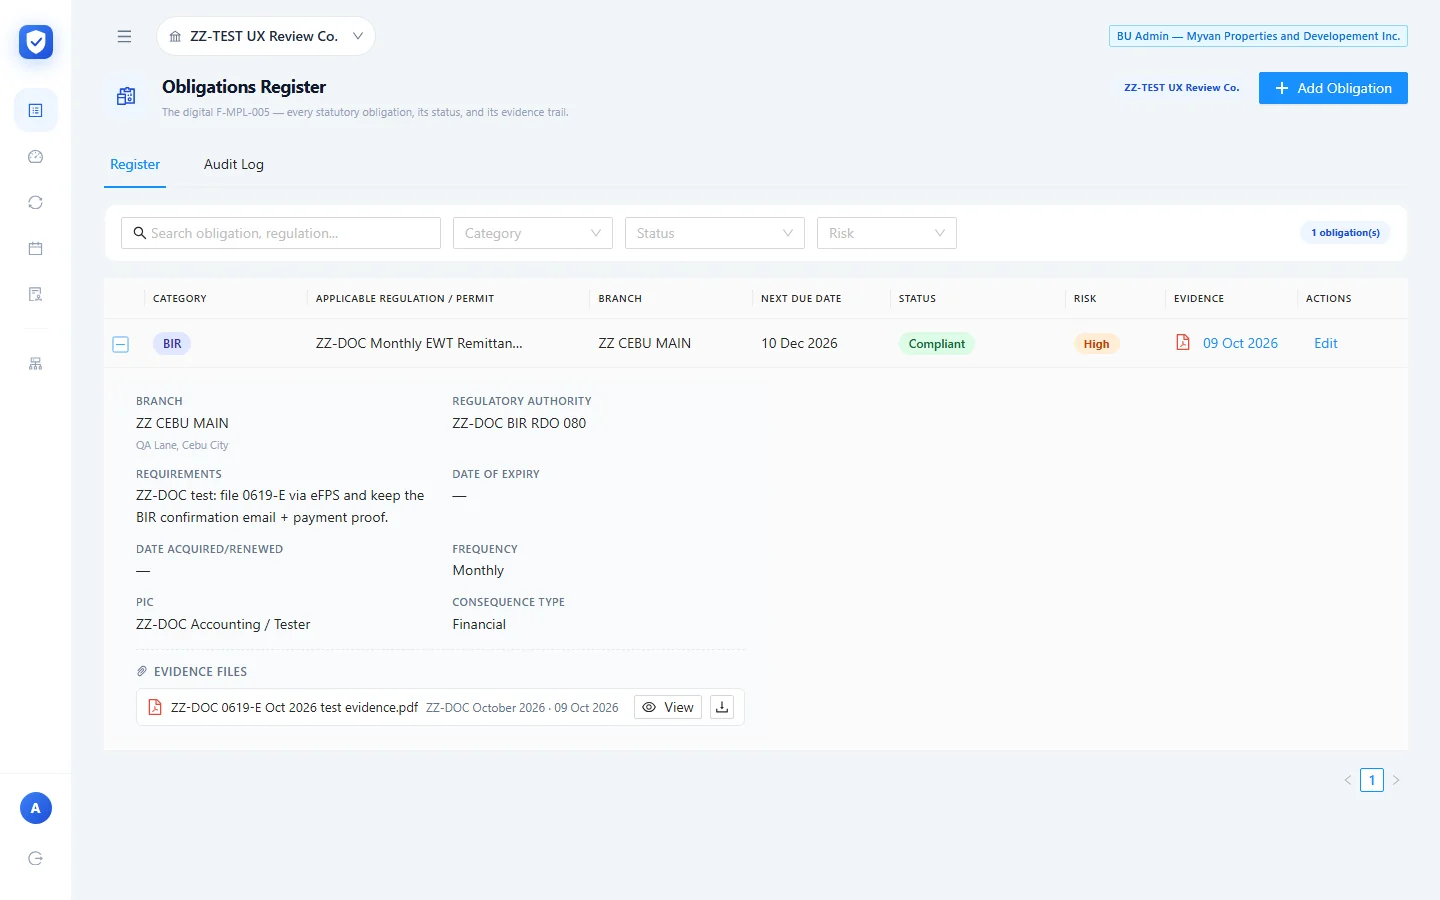1440x900 pixels.
Task: Open the document search icon in sidebar
Action: click(x=36, y=294)
